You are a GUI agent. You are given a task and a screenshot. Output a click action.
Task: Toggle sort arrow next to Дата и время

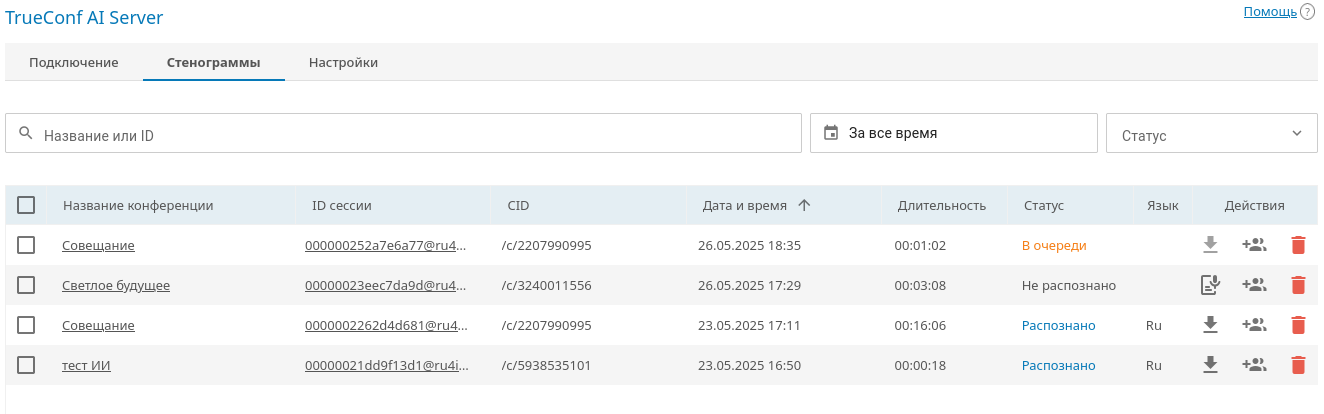(804, 205)
